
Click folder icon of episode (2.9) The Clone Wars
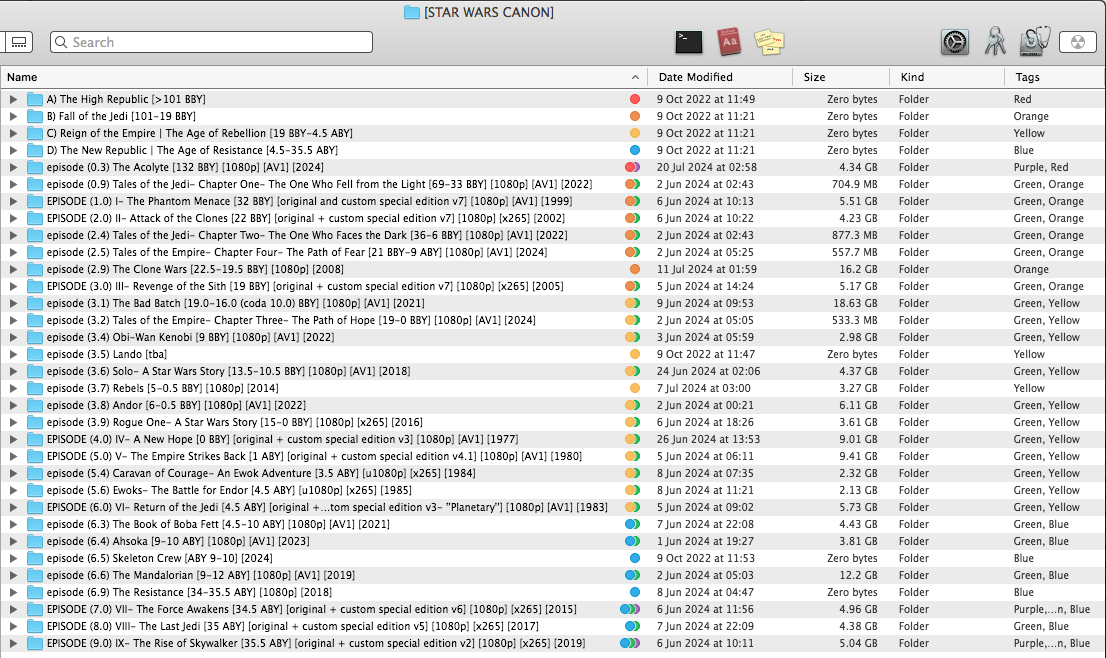(35, 269)
